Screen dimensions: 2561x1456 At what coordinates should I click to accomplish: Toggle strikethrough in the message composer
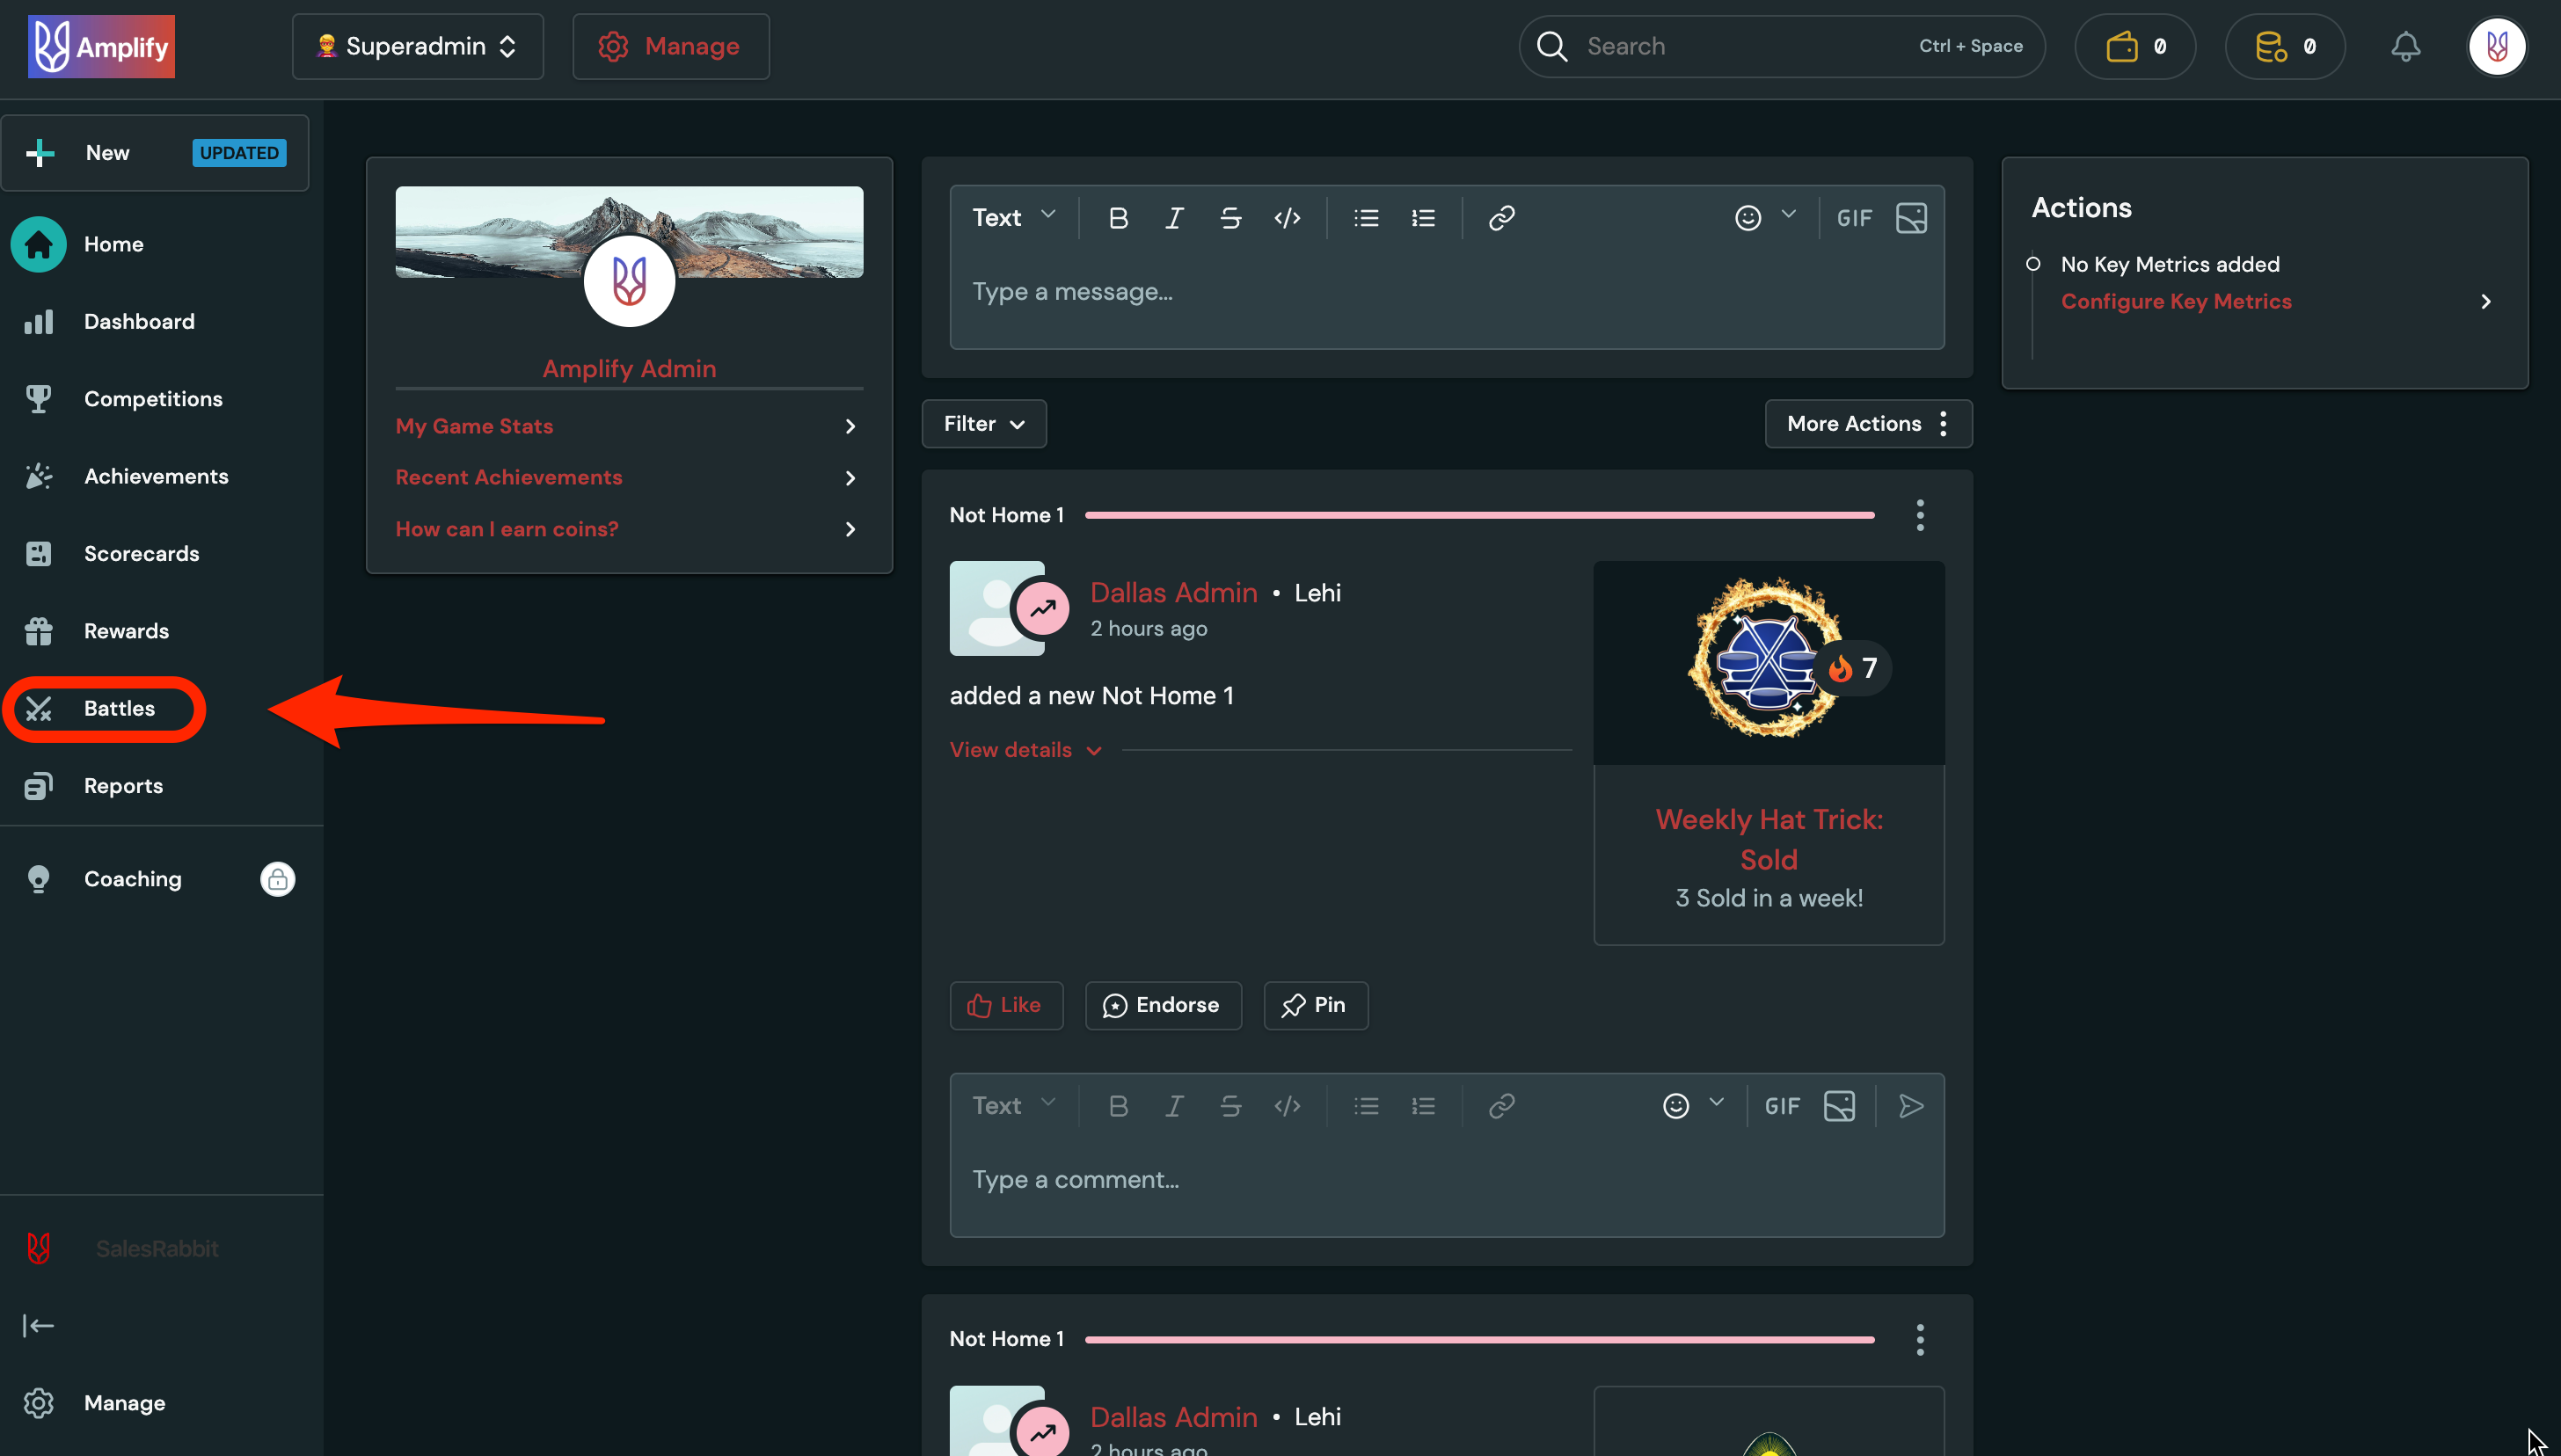coord(1230,217)
